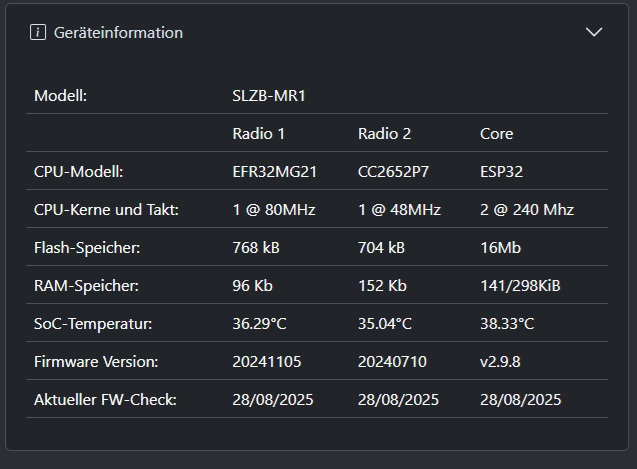
Task: Click the v2.9.8 core firmware version
Action: coord(500,362)
